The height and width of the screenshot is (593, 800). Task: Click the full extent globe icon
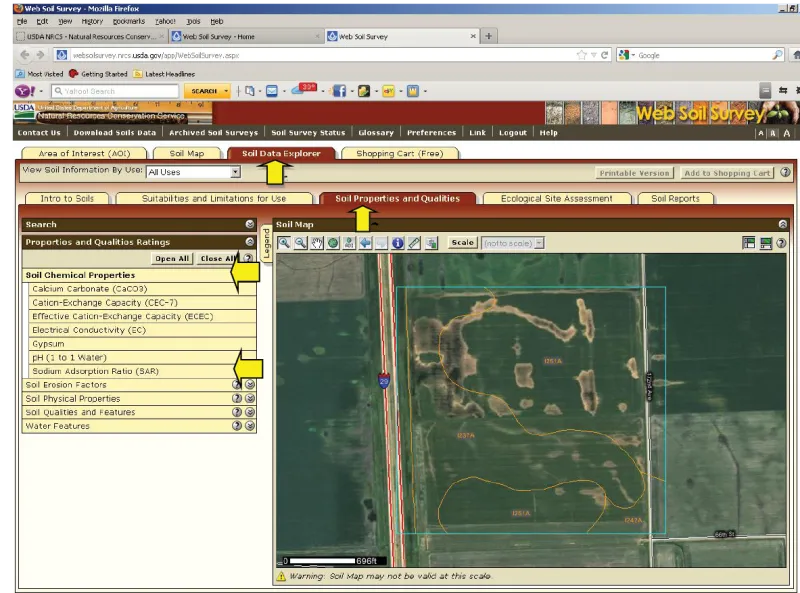pyautogui.click(x=333, y=243)
